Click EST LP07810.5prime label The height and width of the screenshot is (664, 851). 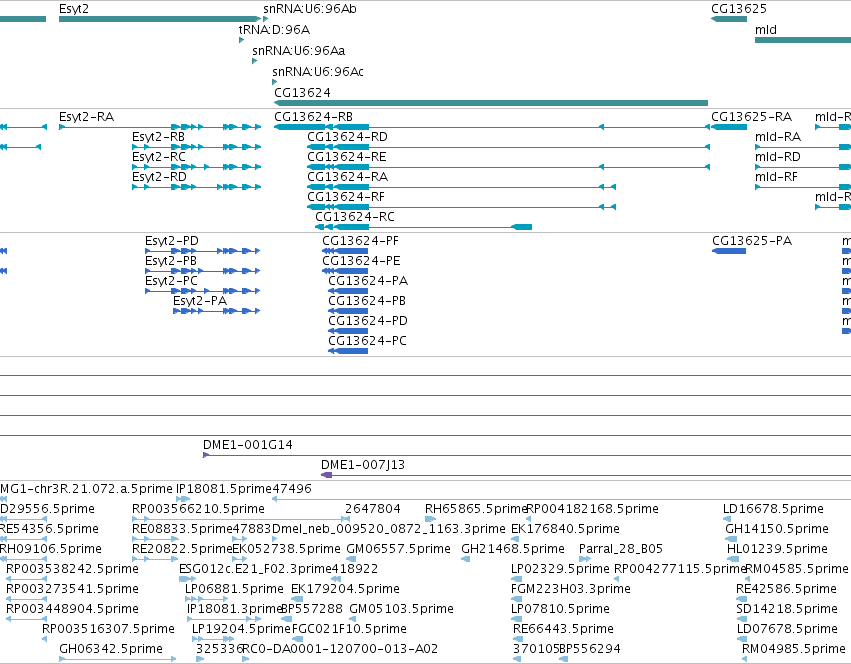click(560, 609)
